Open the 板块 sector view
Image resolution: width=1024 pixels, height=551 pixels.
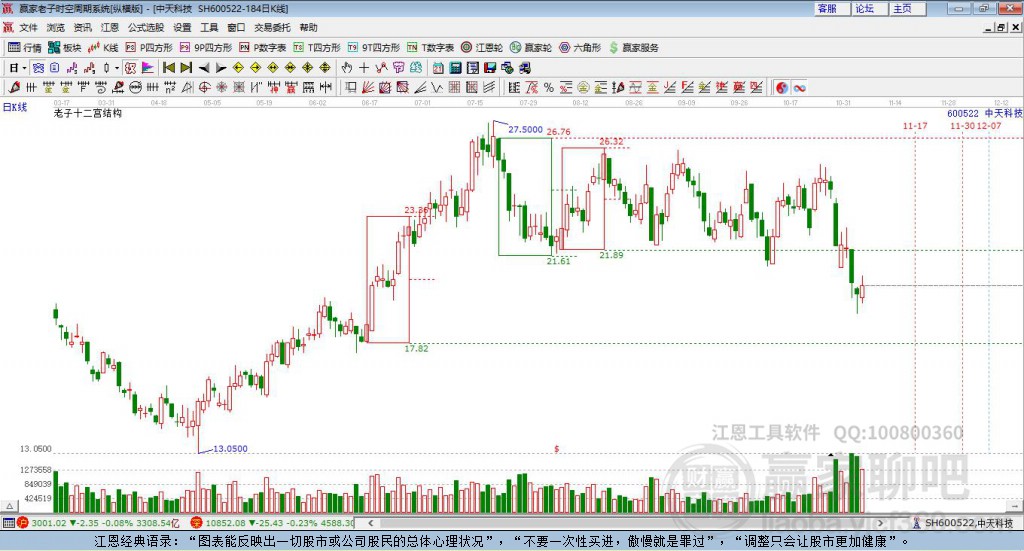(65, 48)
